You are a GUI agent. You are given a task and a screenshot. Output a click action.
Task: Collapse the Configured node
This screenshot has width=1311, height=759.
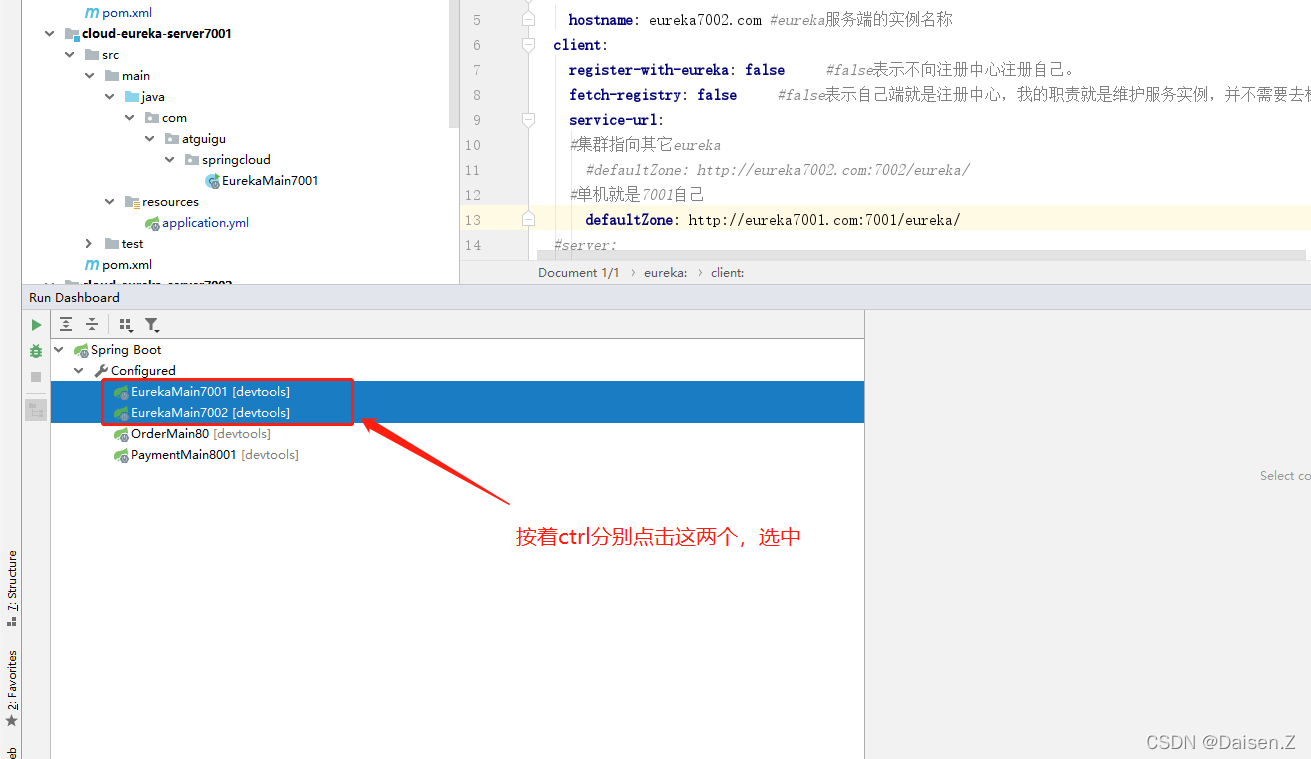pos(79,371)
